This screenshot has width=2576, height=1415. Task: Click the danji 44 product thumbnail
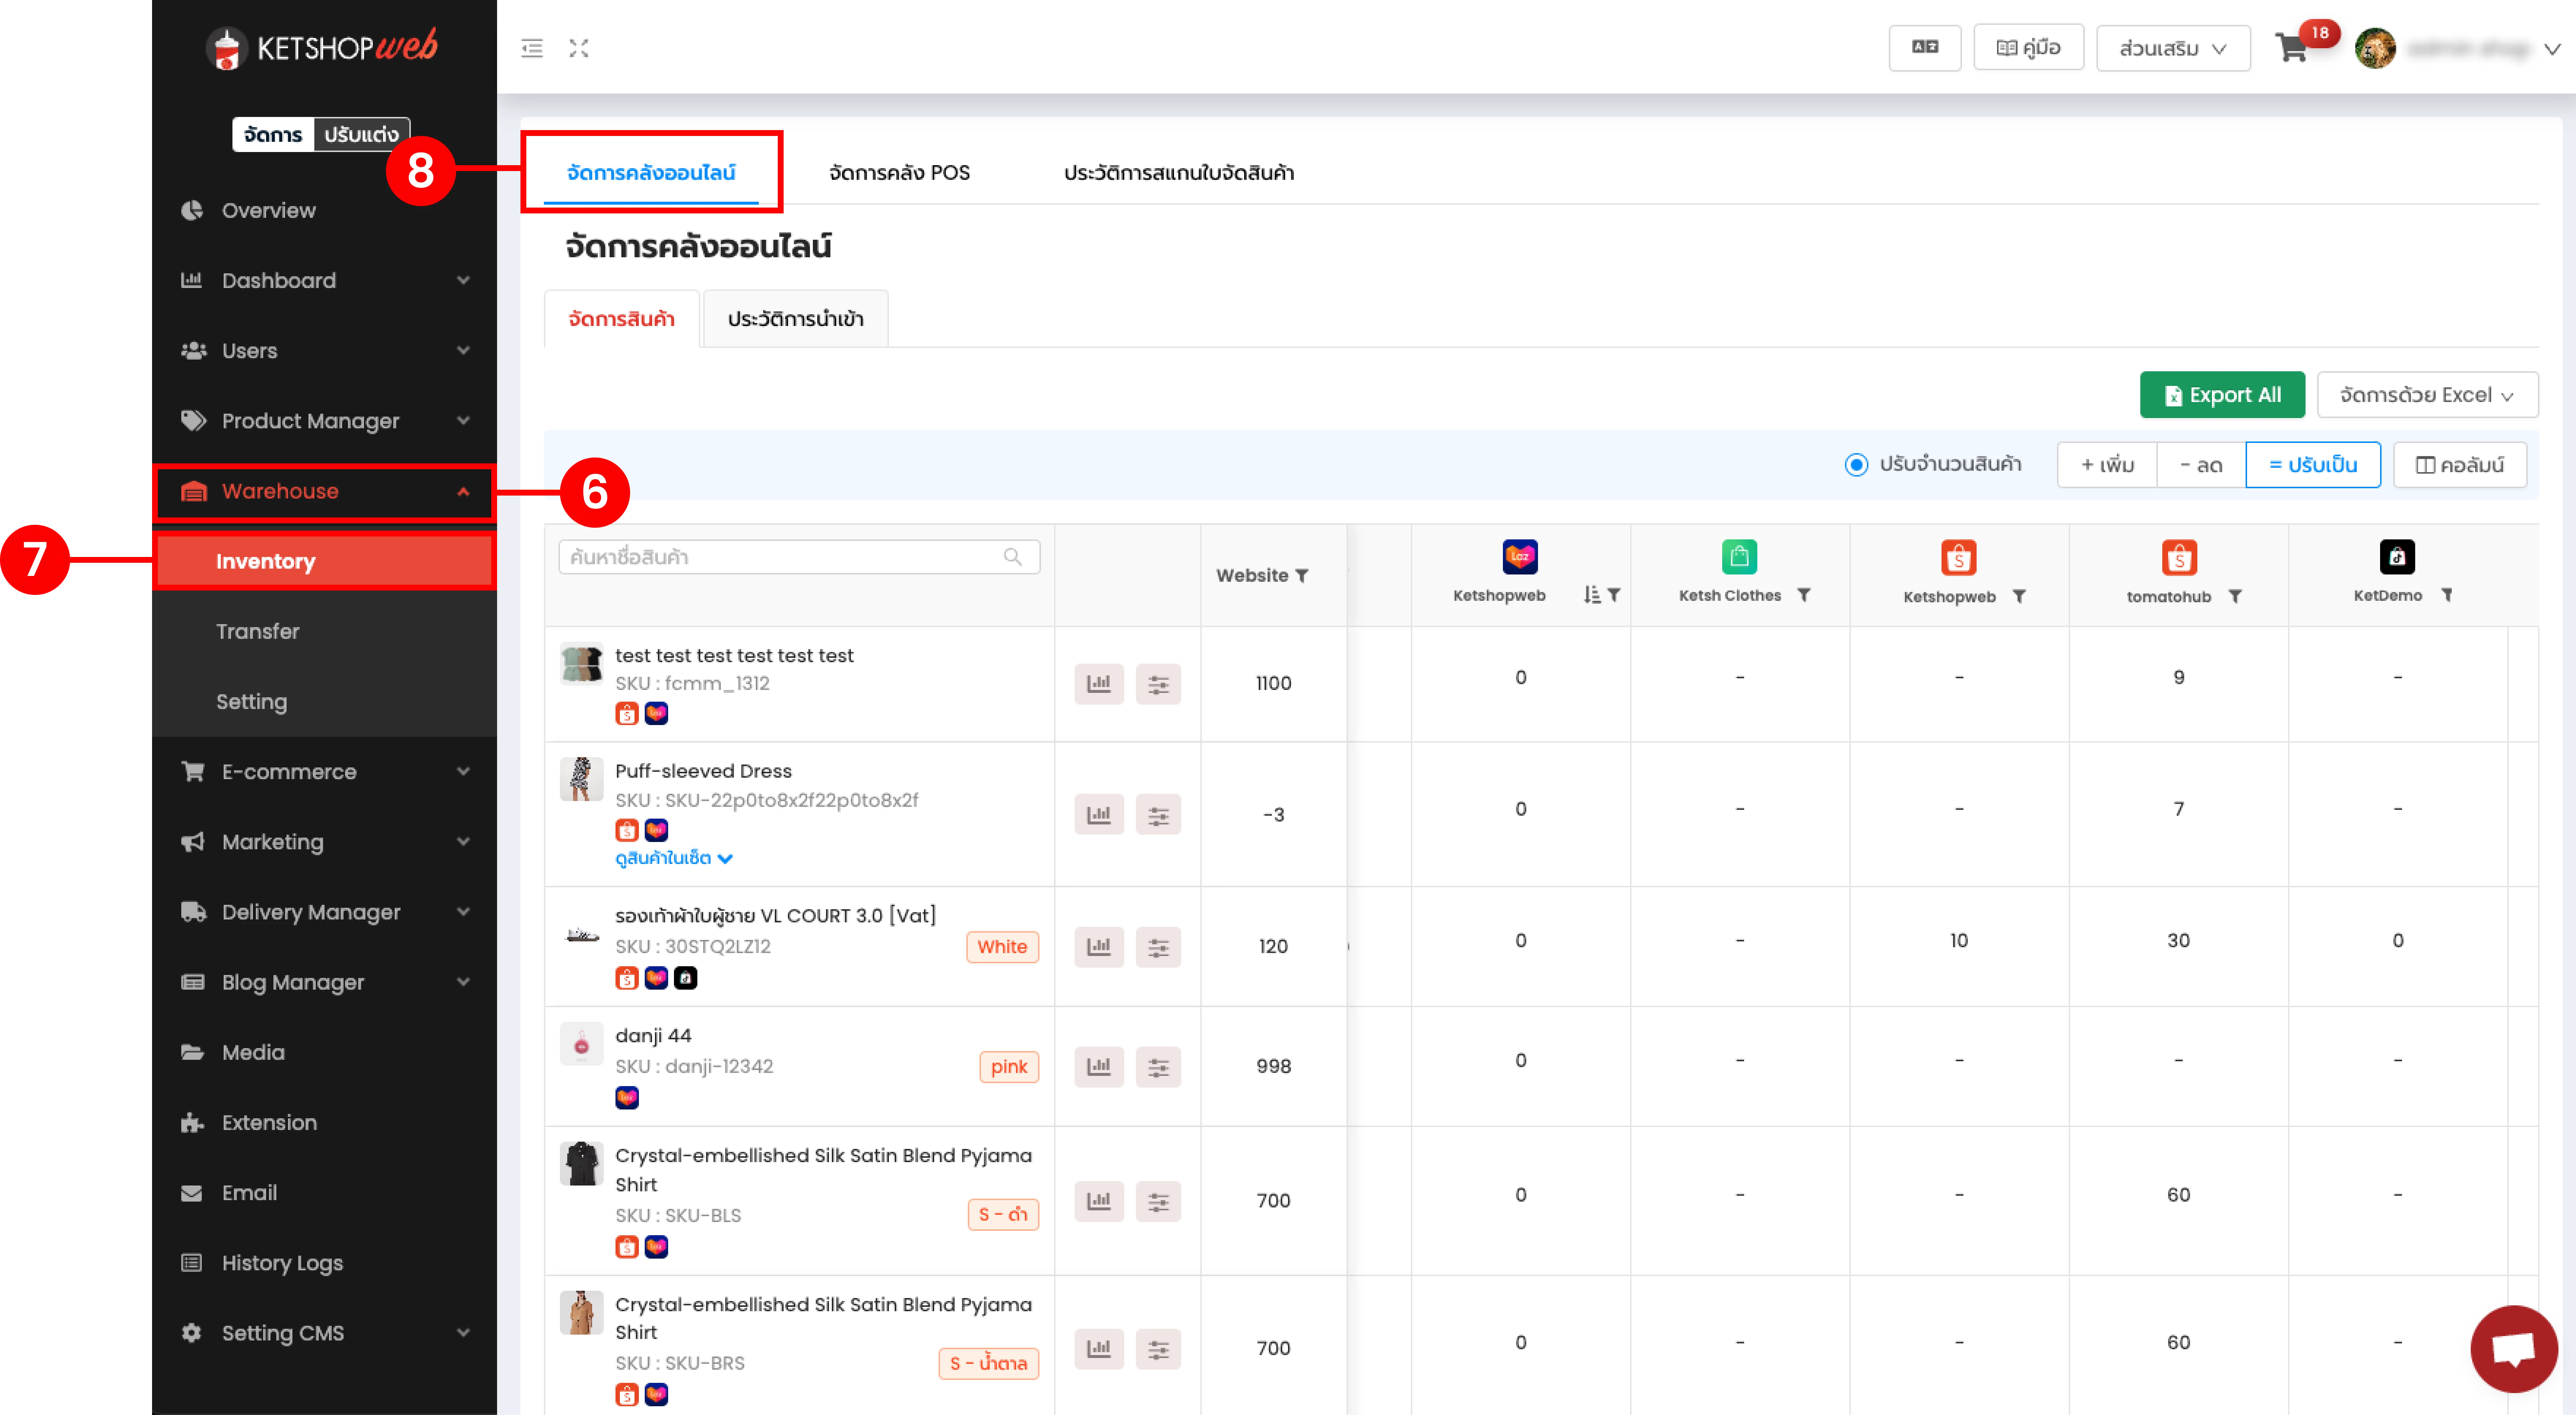coord(581,1044)
